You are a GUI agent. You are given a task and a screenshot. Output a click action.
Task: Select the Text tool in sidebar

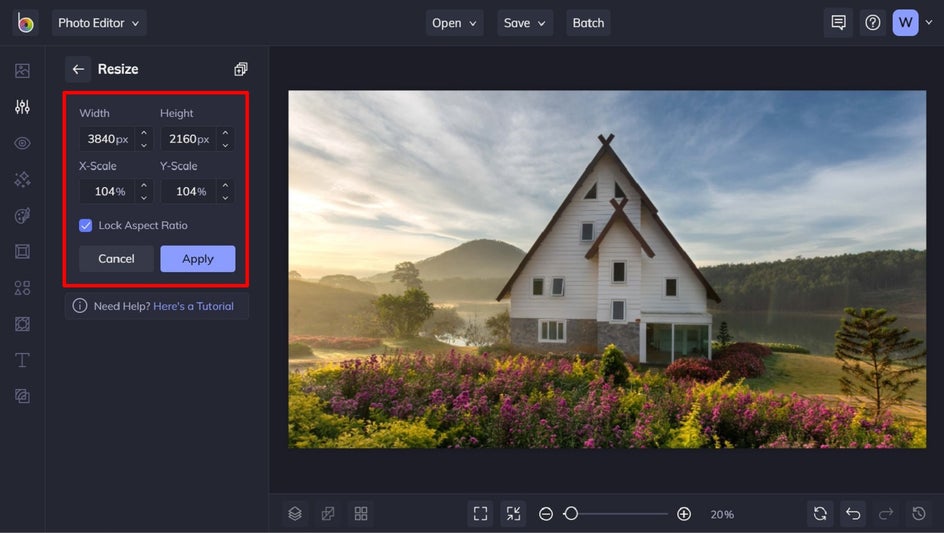point(22,360)
